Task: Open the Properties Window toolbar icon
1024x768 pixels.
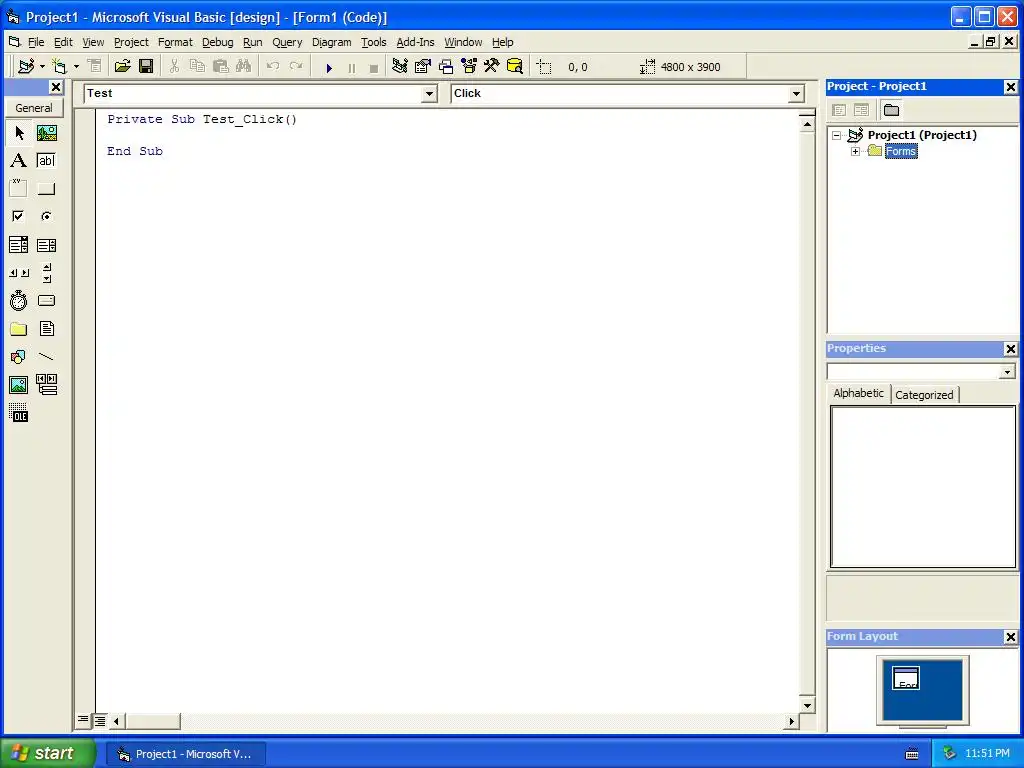Action: click(x=423, y=67)
